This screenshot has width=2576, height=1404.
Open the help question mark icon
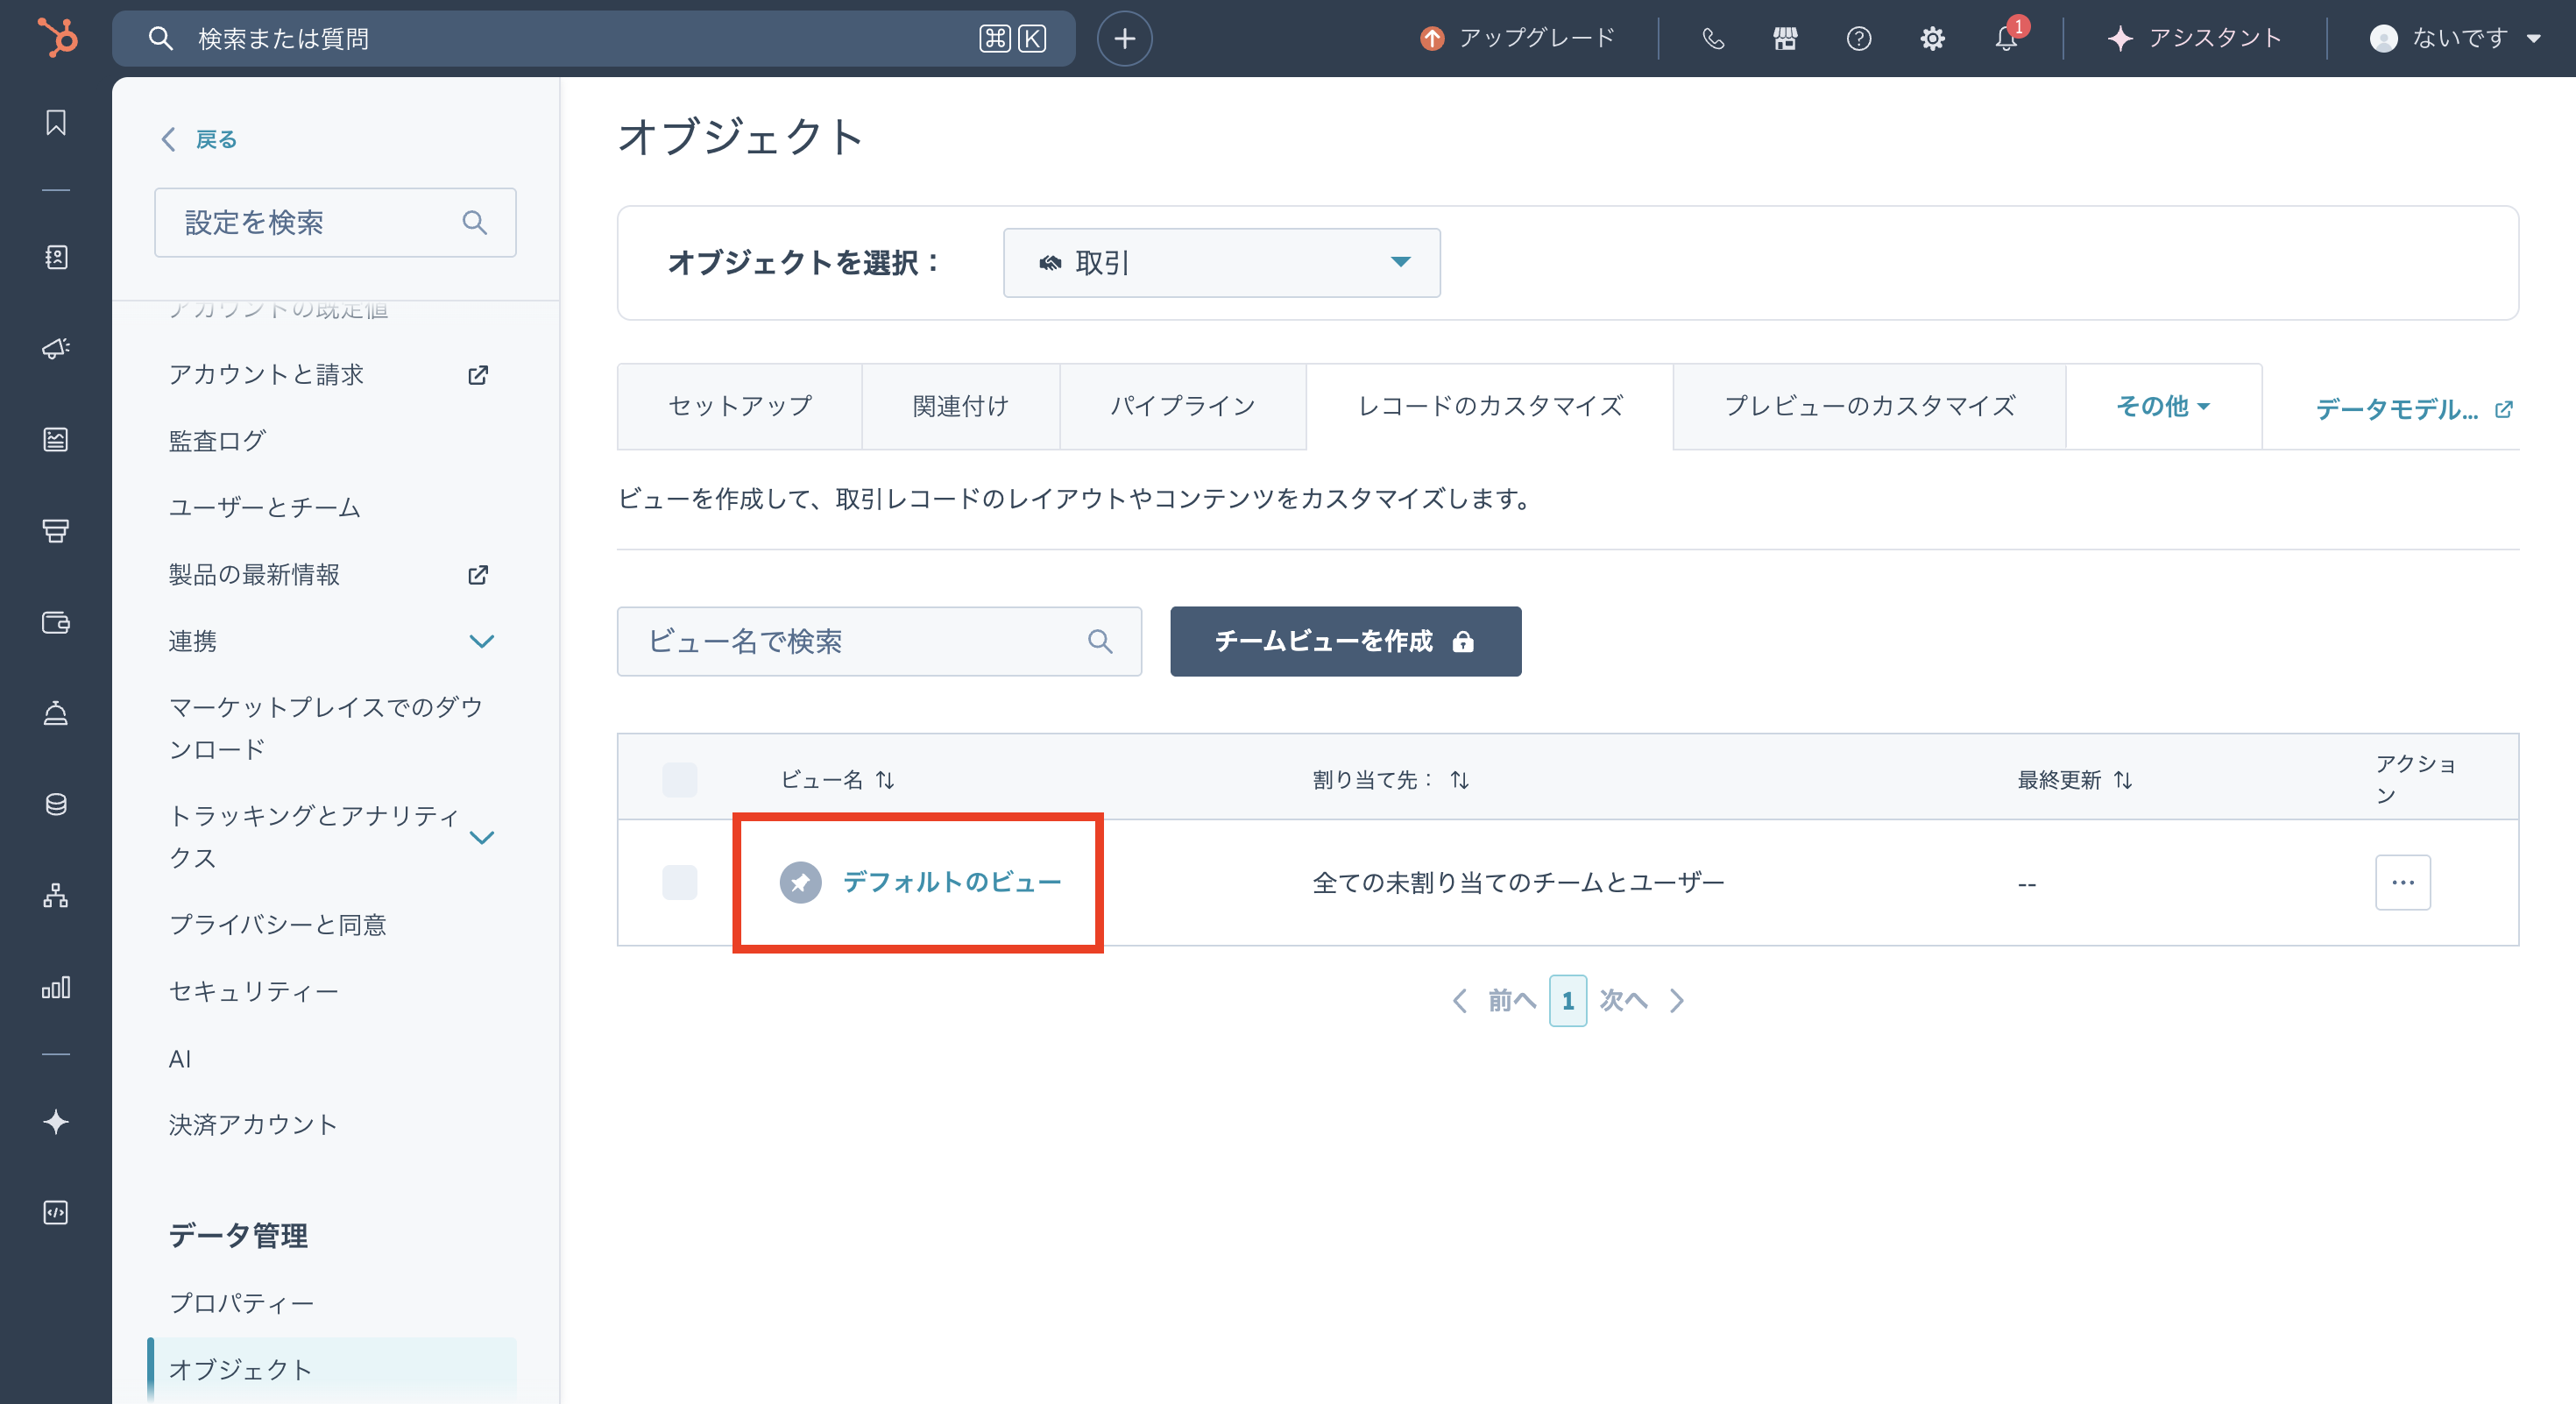1858,38
